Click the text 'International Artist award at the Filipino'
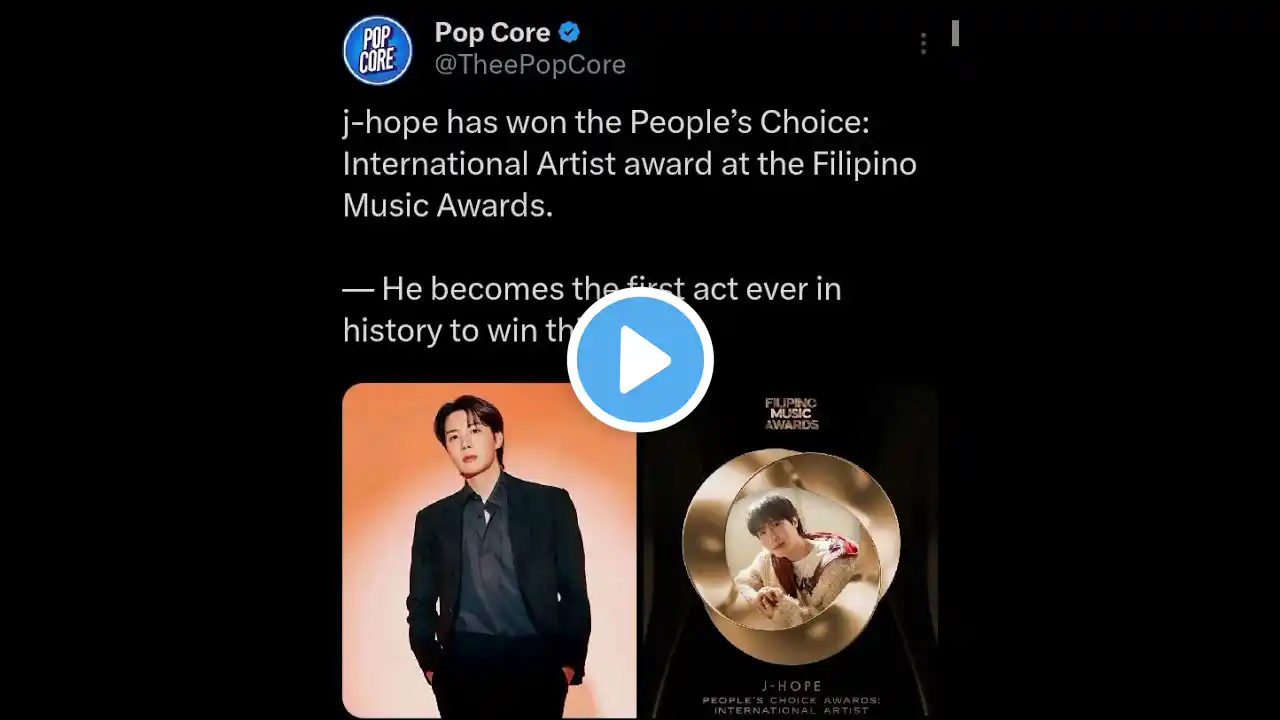This screenshot has width=1280, height=720. tap(630, 163)
